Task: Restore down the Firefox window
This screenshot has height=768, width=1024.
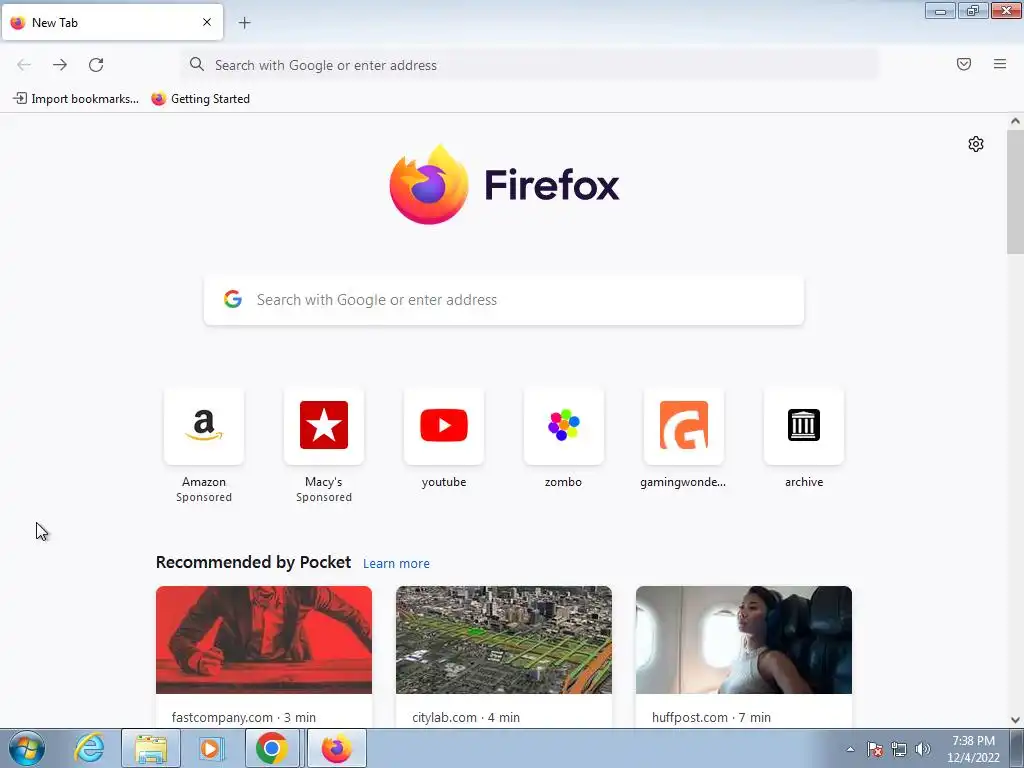Action: click(x=973, y=10)
